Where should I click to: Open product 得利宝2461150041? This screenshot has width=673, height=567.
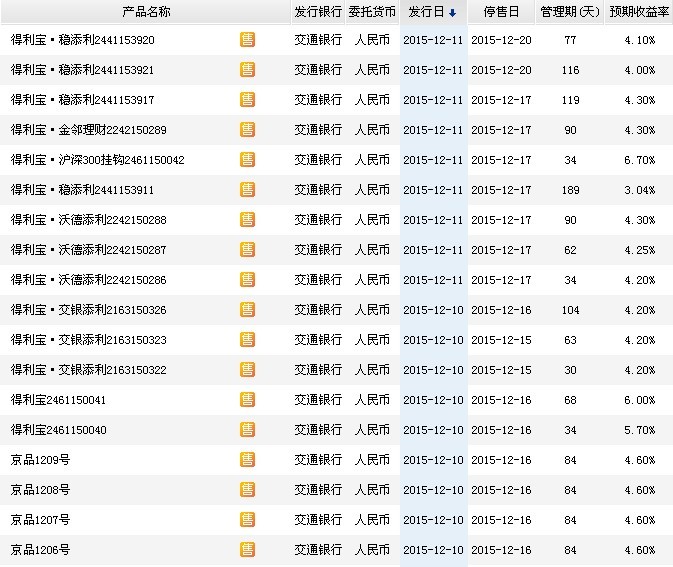tap(58, 400)
